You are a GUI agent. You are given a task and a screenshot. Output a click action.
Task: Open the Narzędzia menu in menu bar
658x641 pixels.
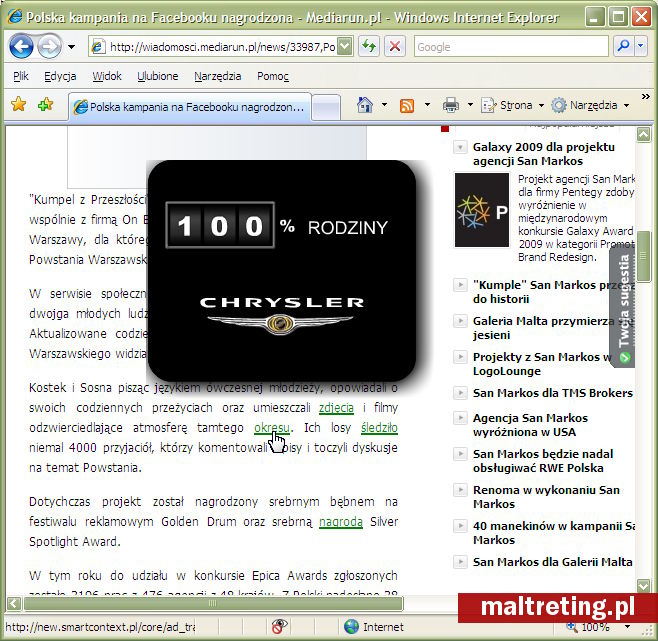tap(217, 76)
